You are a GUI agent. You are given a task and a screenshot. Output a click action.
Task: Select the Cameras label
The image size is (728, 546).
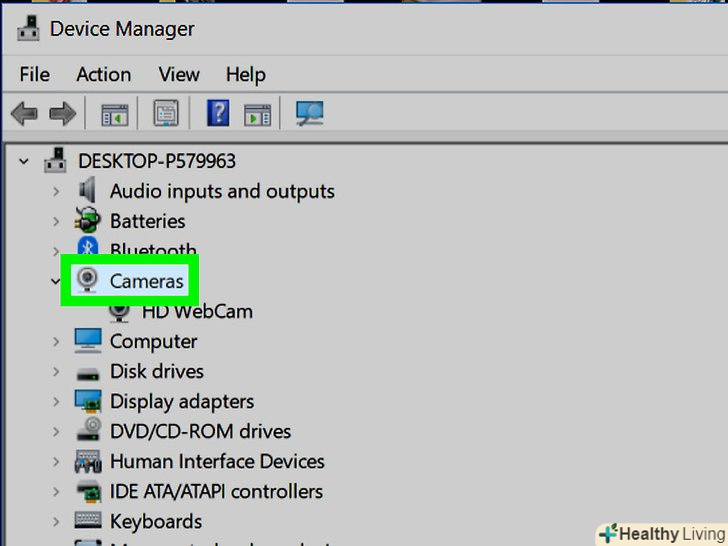pos(147,281)
